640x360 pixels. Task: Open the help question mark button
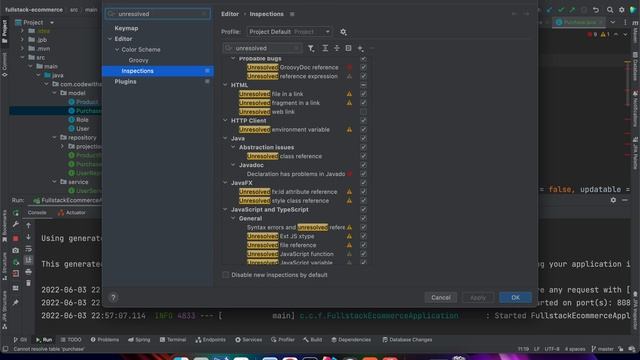tap(113, 298)
